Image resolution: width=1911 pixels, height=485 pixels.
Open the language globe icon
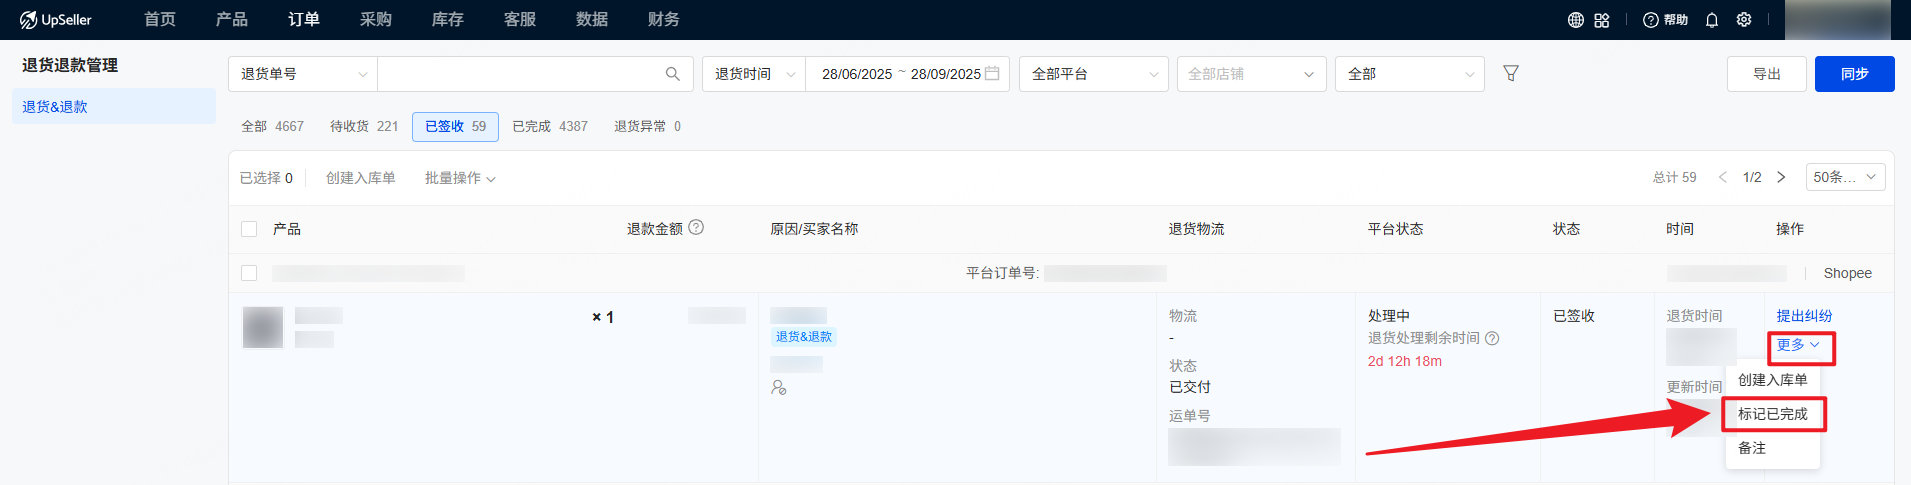1575,20
